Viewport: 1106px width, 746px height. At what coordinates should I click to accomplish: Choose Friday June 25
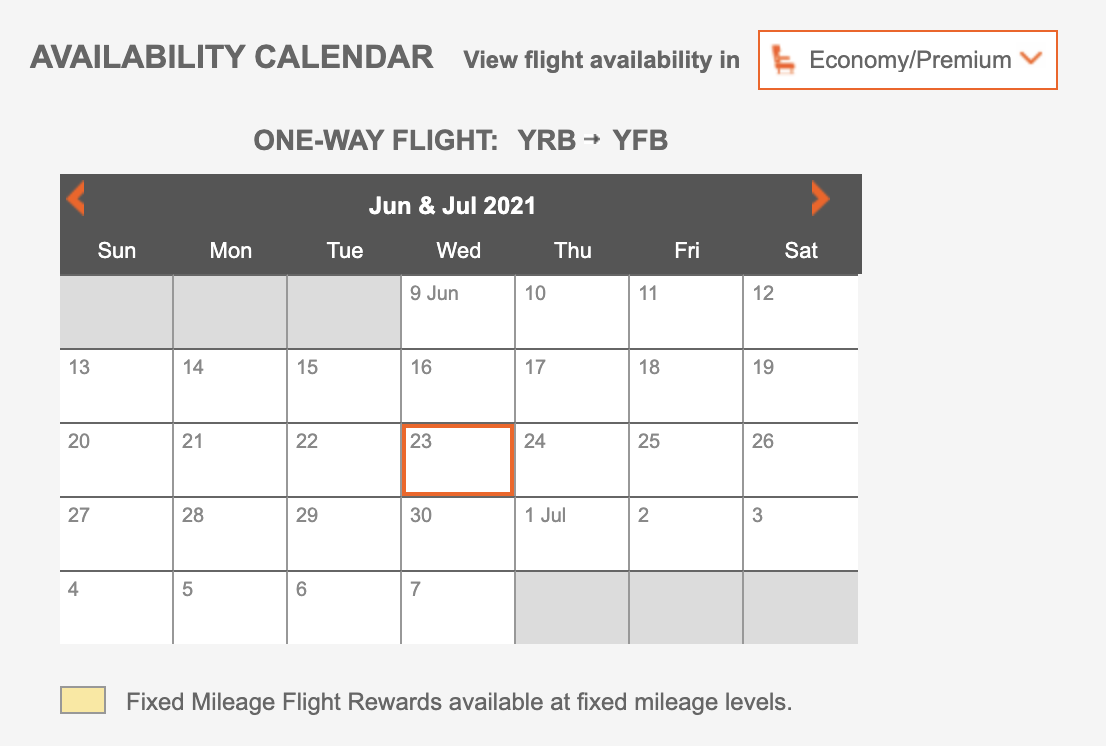686,460
